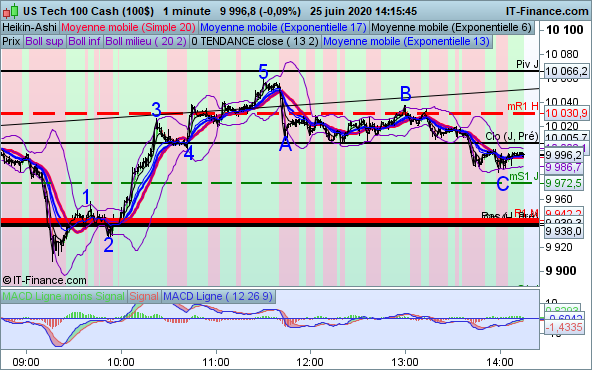Click 0 TENDANCE close ( 13 2) label
This screenshot has width=592, height=370.
[255, 42]
